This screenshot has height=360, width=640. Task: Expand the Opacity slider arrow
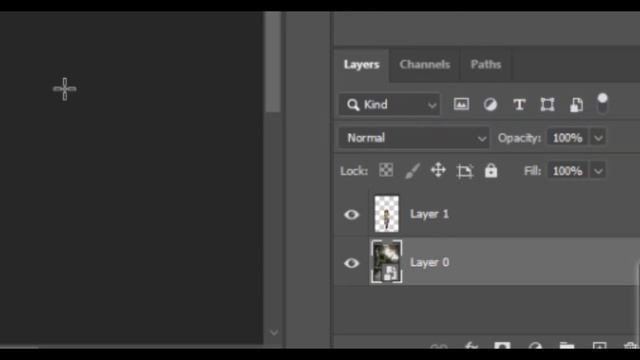pos(598,138)
